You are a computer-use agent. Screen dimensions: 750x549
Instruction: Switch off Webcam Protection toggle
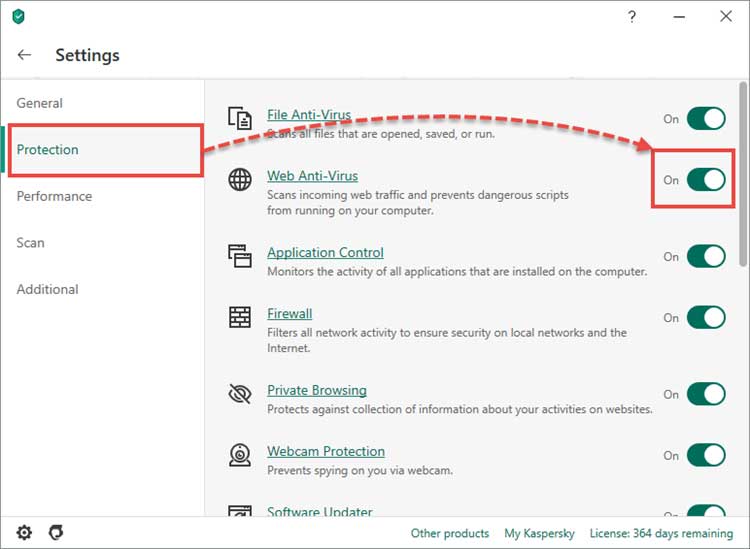pos(706,455)
